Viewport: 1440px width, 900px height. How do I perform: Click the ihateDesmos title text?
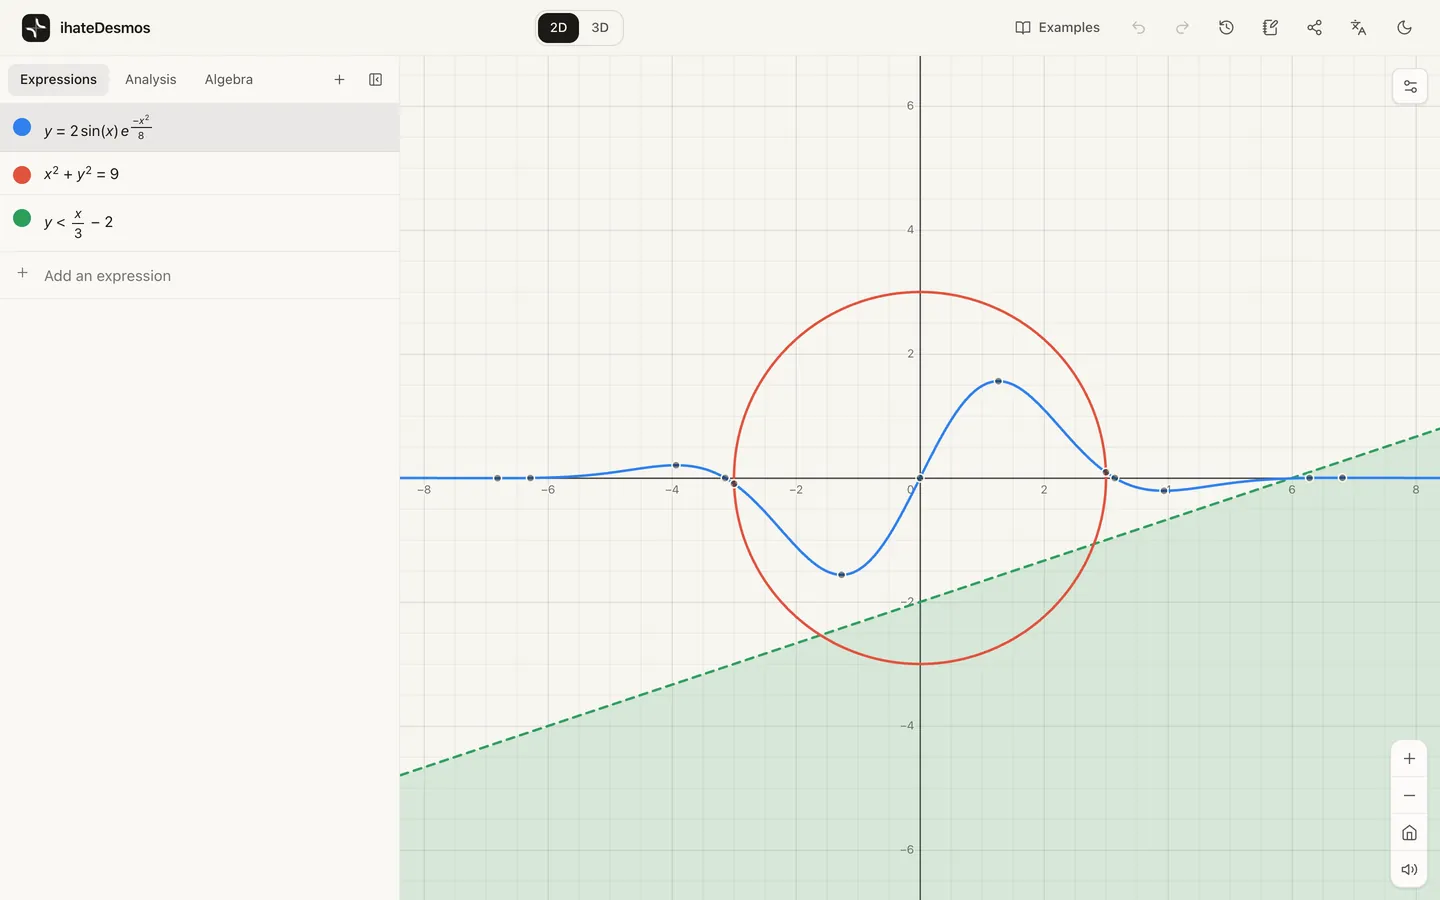click(x=105, y=28)
